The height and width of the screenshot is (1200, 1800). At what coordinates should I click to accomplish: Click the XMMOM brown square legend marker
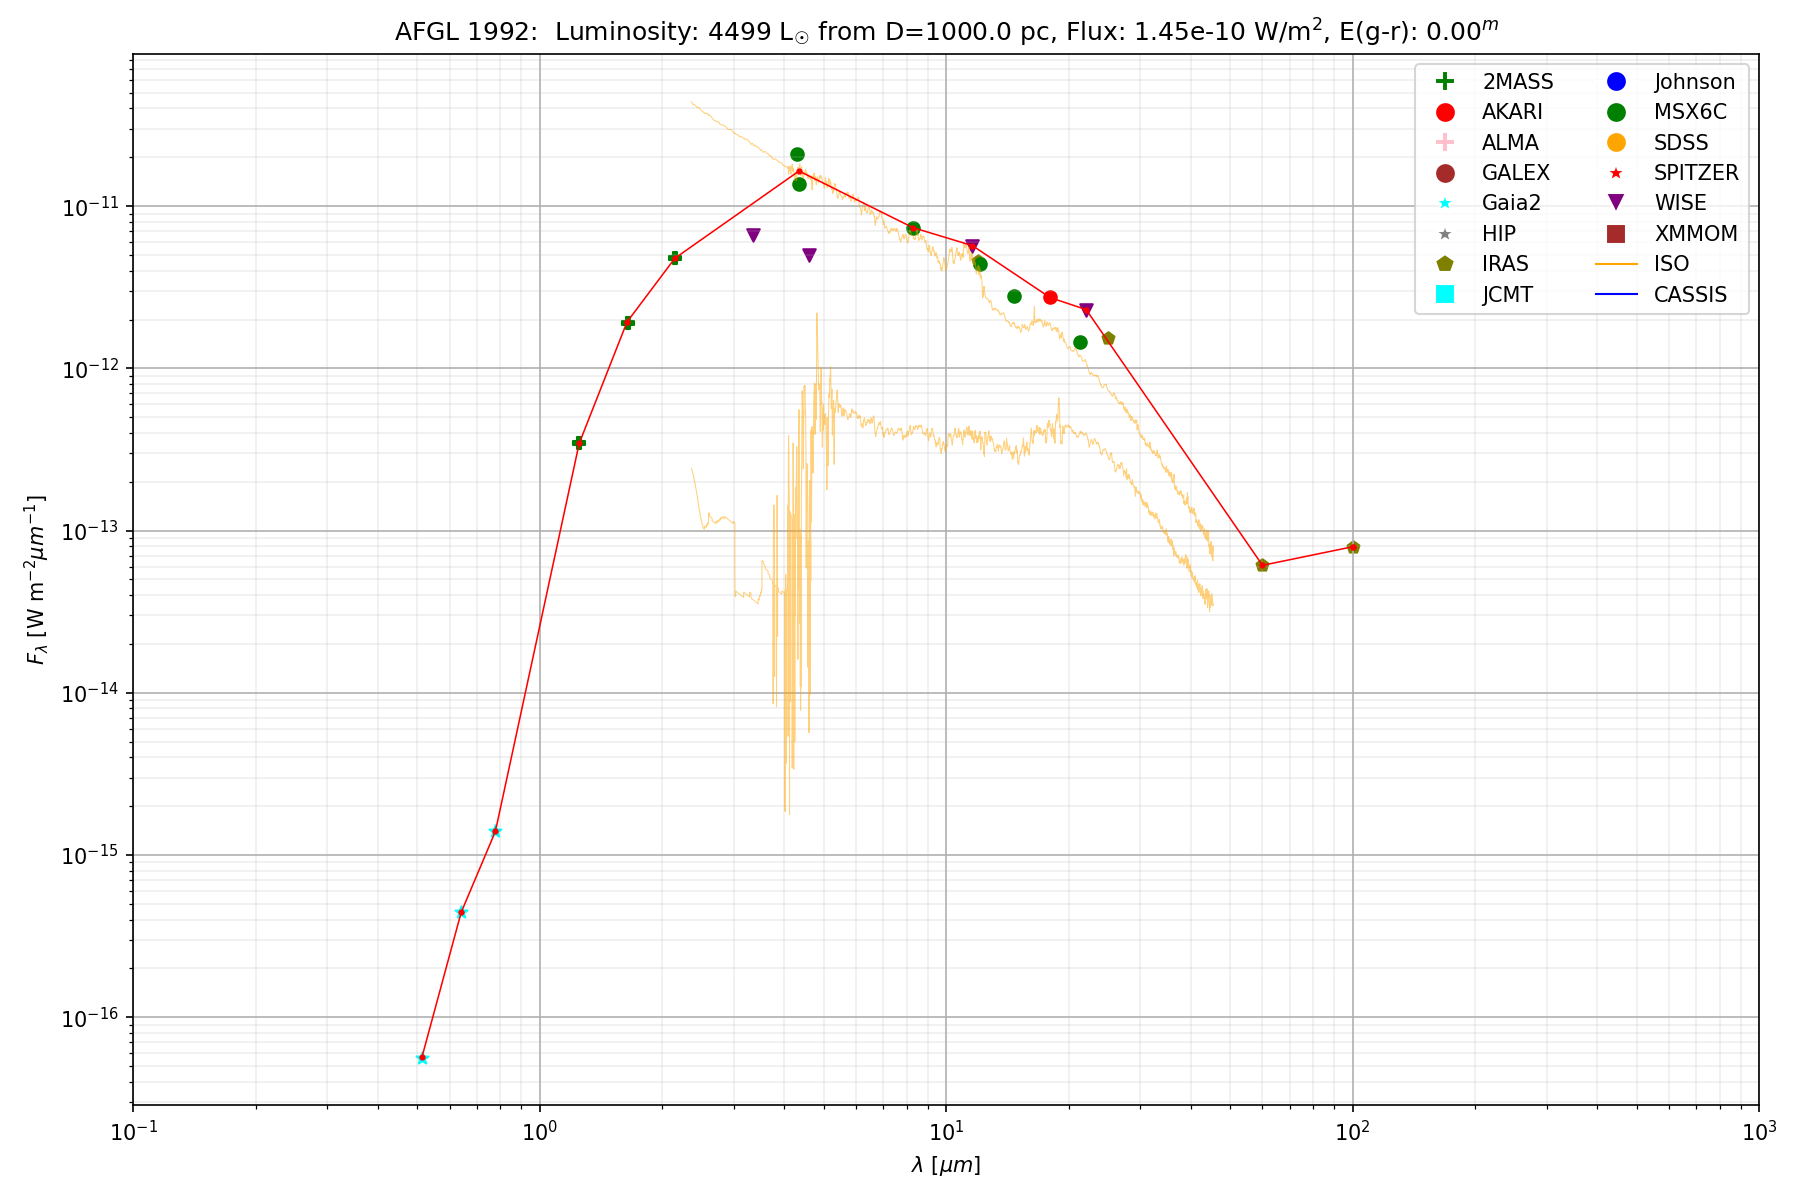pos(1616,234)
